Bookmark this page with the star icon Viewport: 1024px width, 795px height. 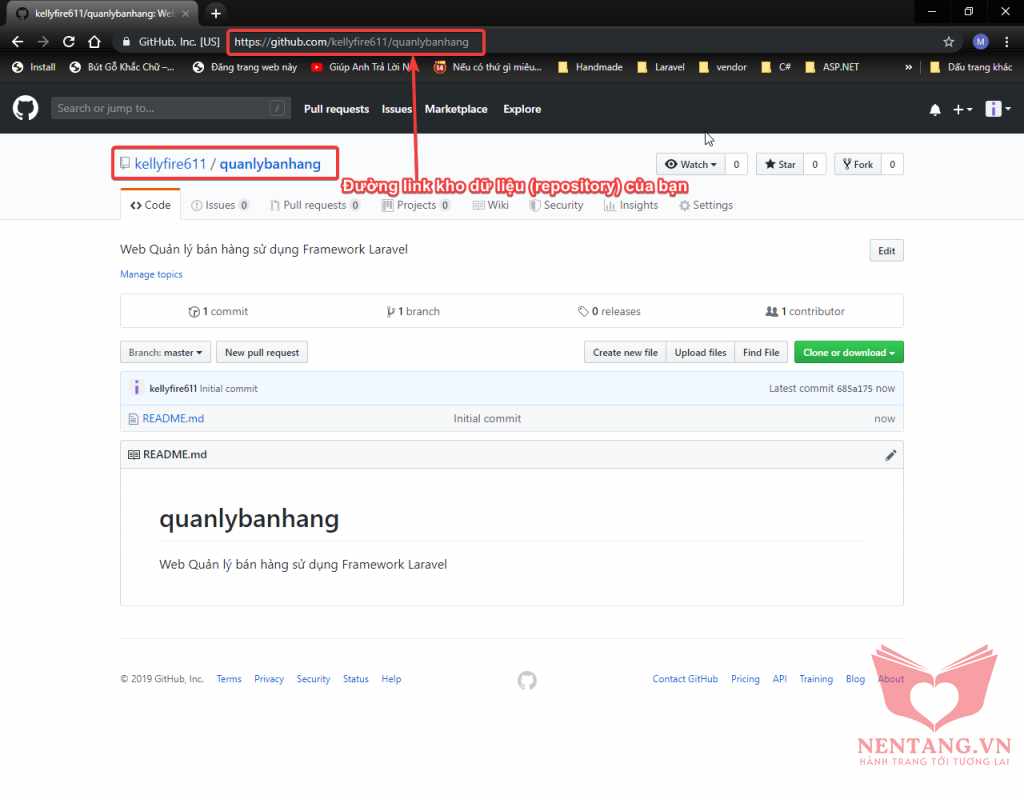click(x=948, y=42)
